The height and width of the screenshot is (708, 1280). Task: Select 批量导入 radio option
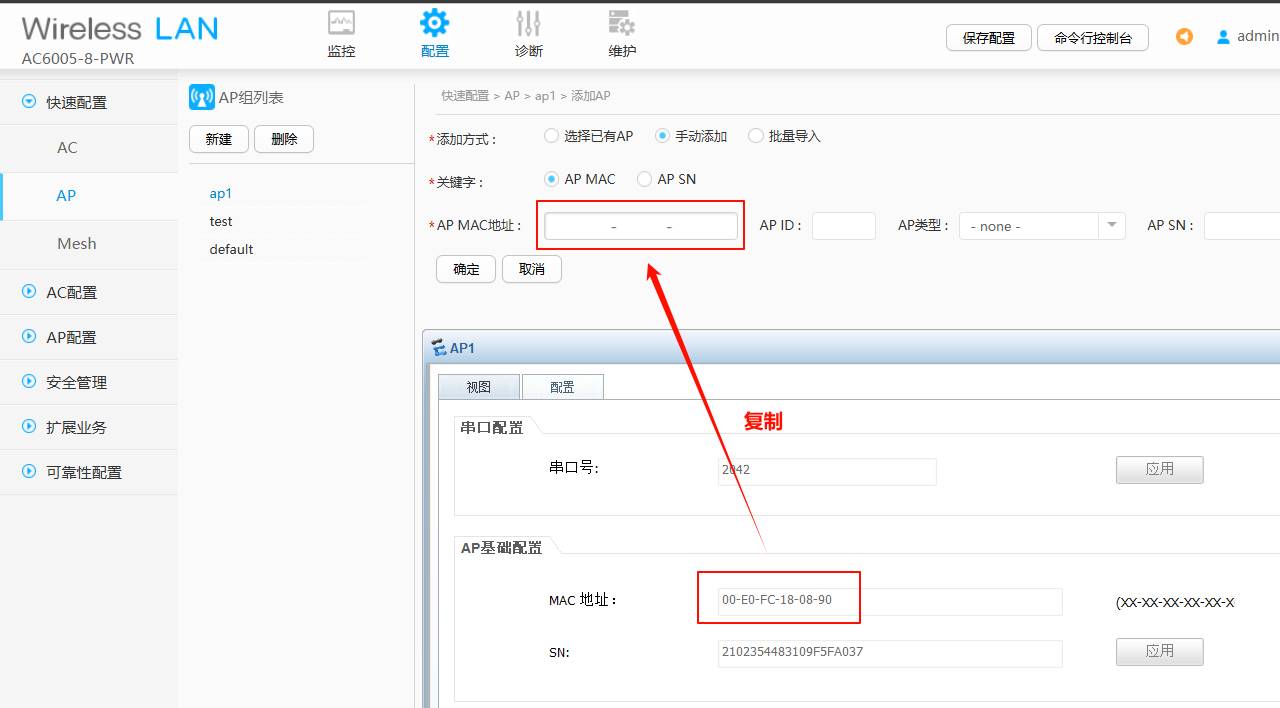755,135
